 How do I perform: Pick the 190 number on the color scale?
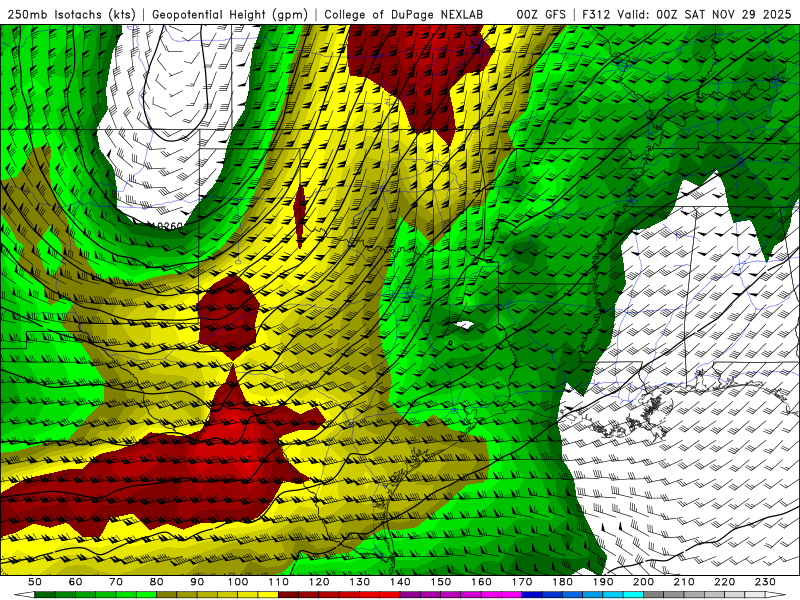coord(603,582)
